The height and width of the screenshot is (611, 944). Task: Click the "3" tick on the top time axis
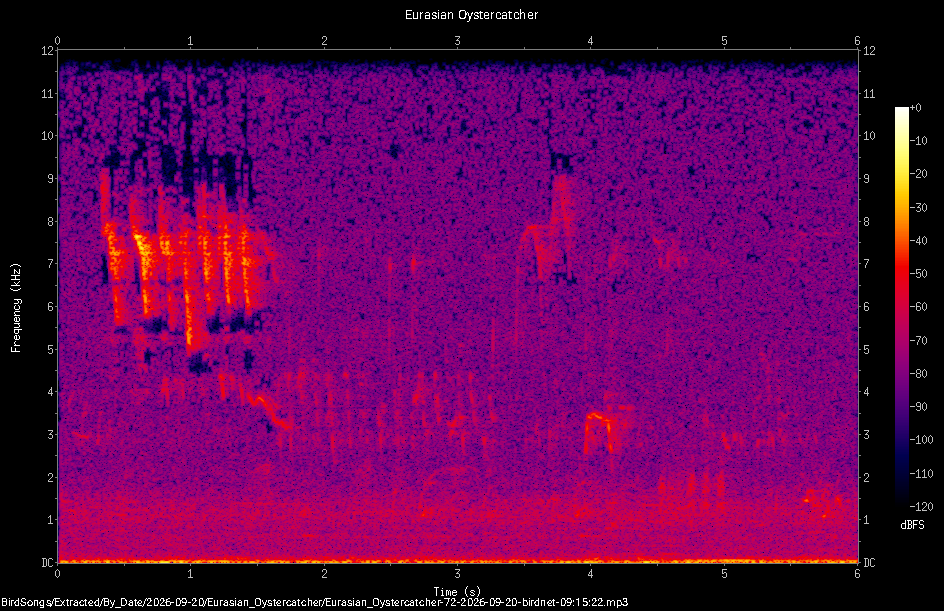[x=457, y=41]
